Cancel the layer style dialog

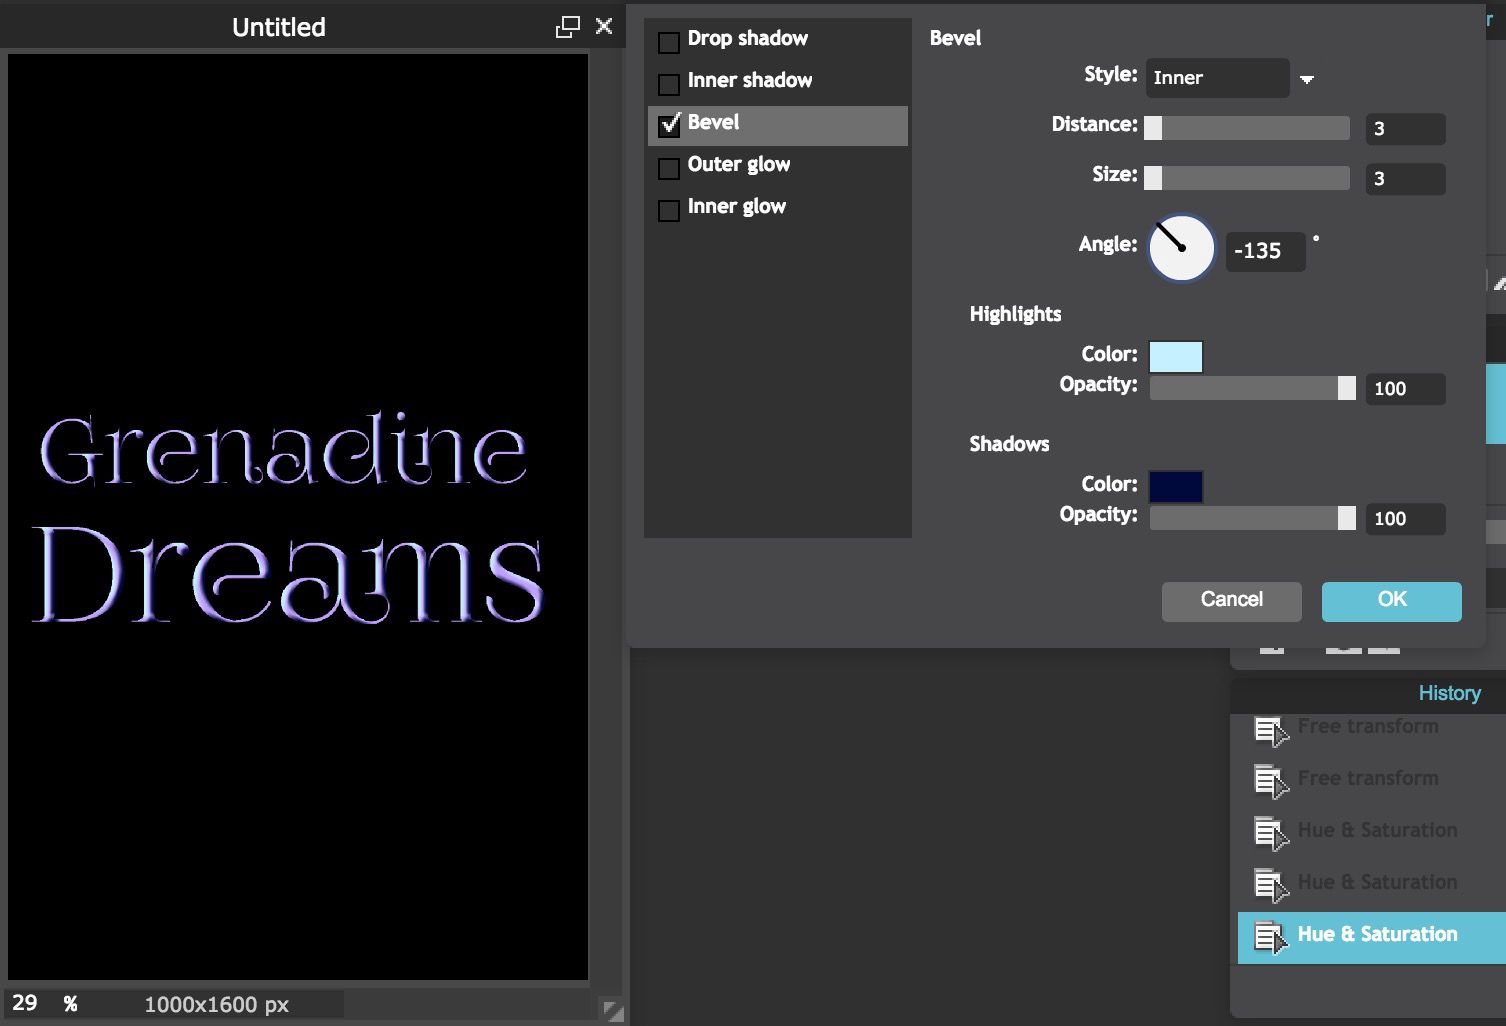point(1231,600)
